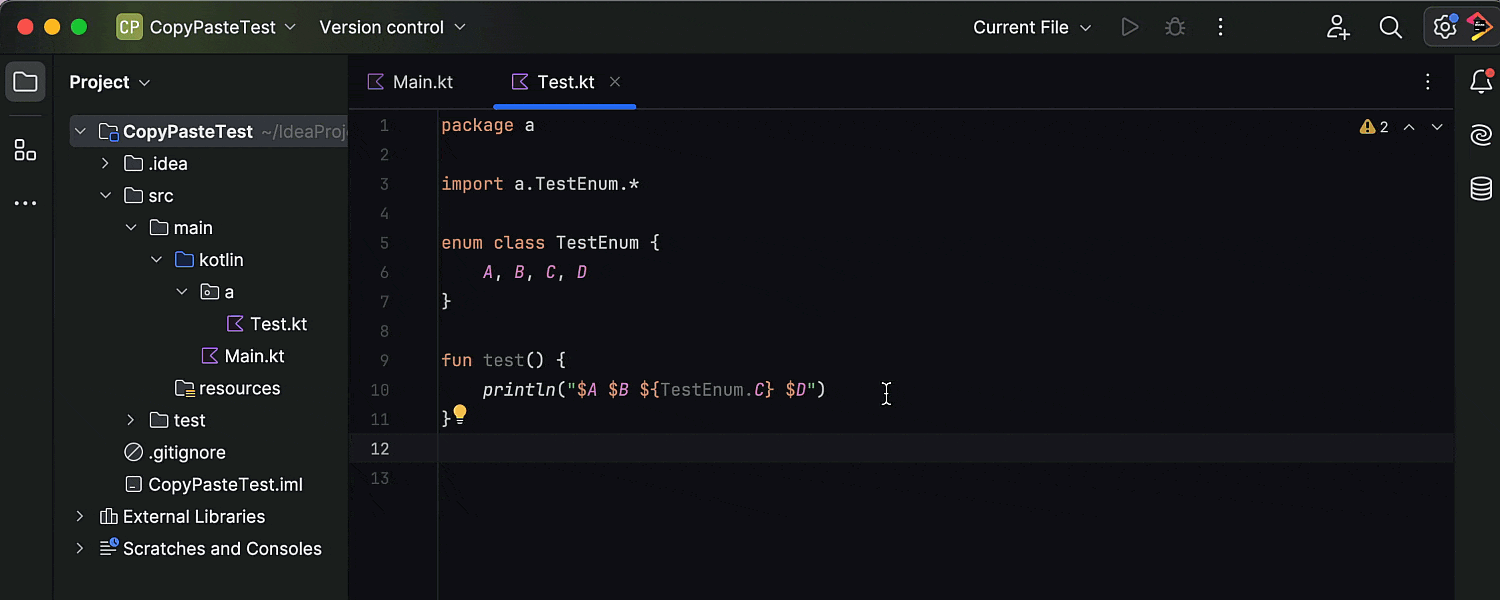Open the Search Everywhere magnifier icon

[1390, 27]
